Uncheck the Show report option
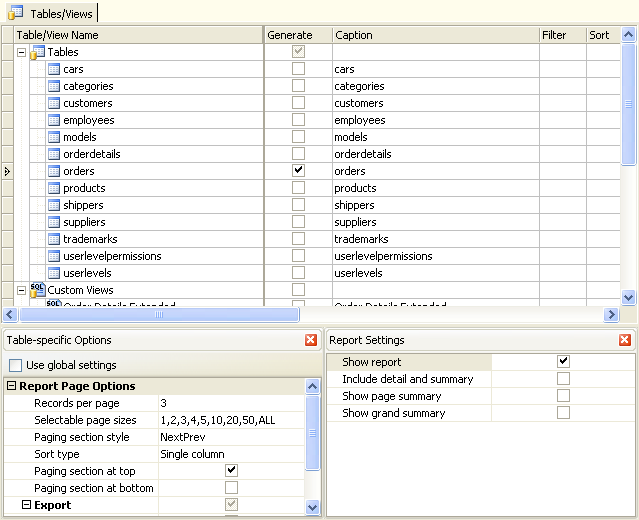The image size is (639, 520). (x=563, y=361)
